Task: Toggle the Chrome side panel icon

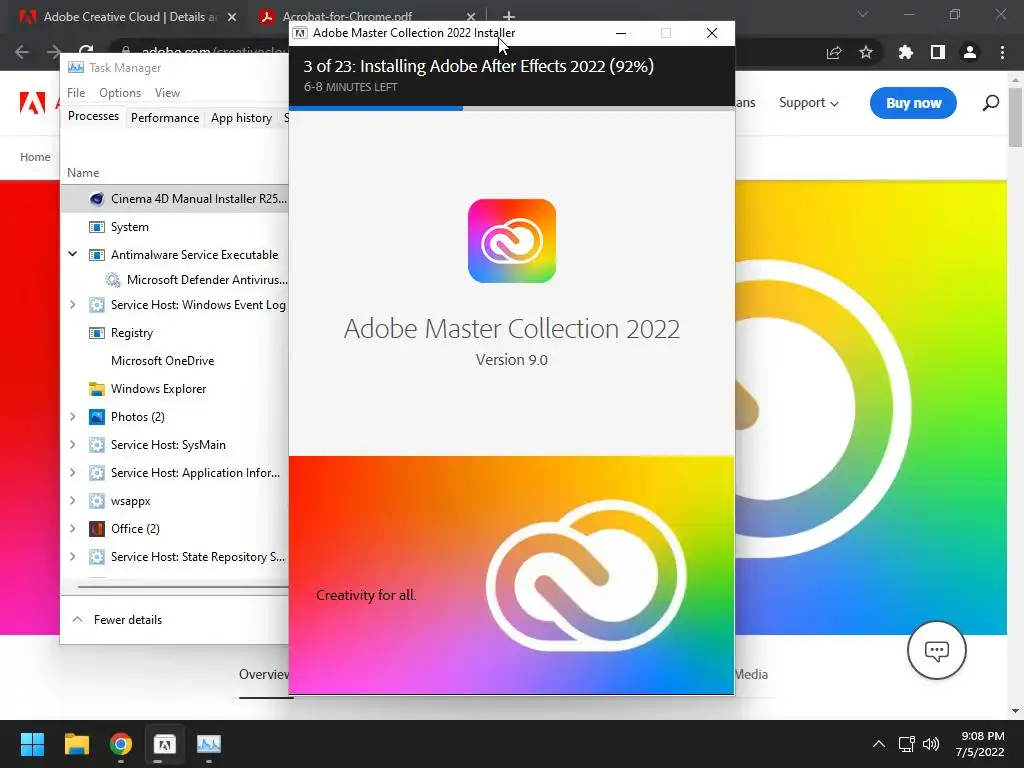Action: point(938,52)
